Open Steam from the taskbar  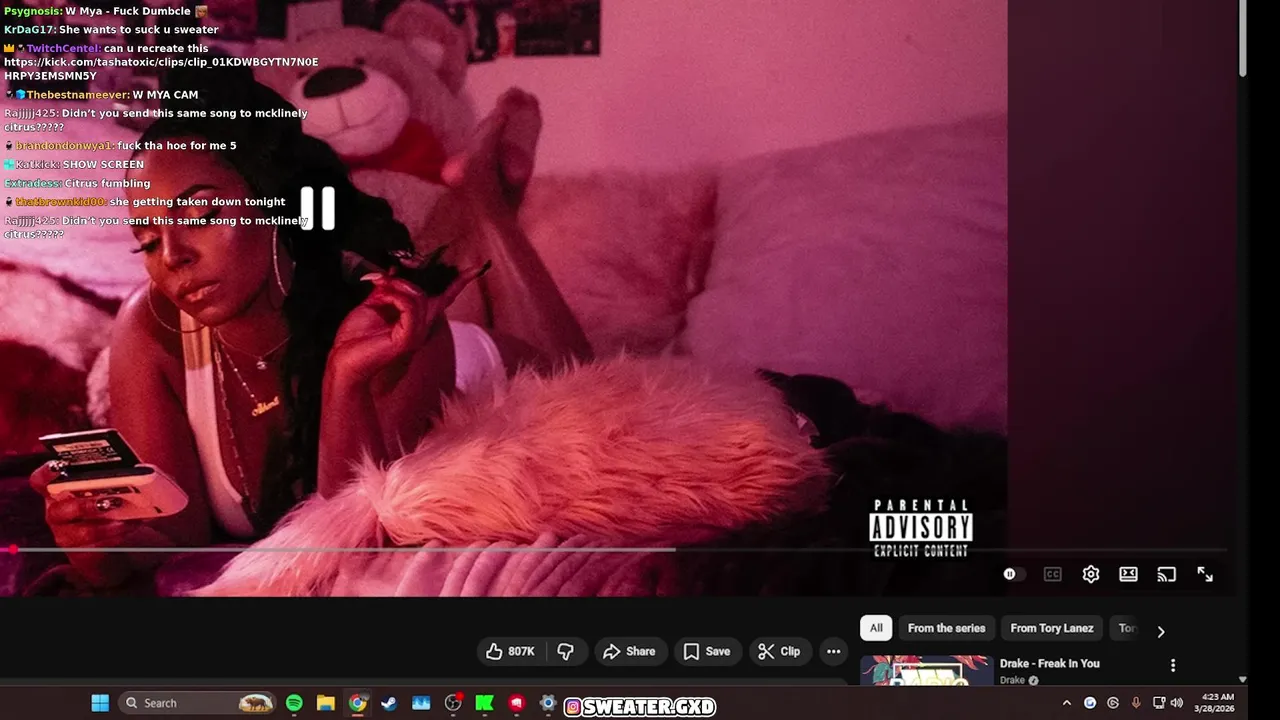tap(389, 703)
